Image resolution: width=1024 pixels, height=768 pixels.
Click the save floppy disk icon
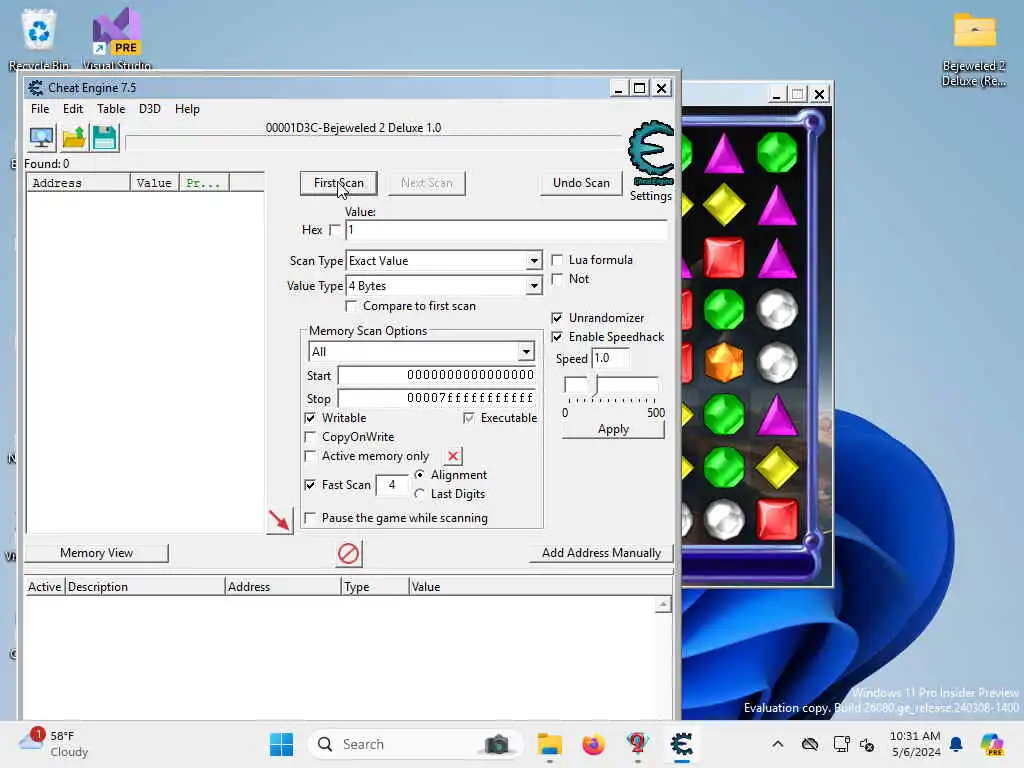104,138
